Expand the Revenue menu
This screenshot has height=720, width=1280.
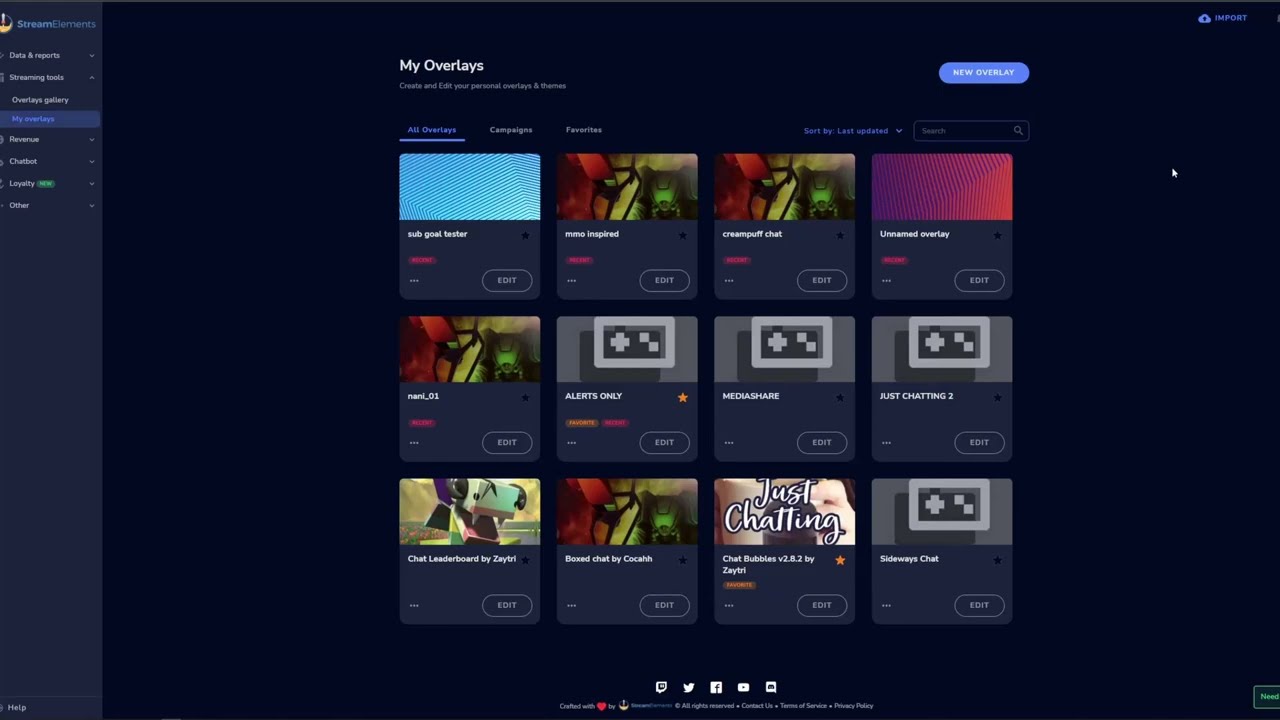(49, 139)
